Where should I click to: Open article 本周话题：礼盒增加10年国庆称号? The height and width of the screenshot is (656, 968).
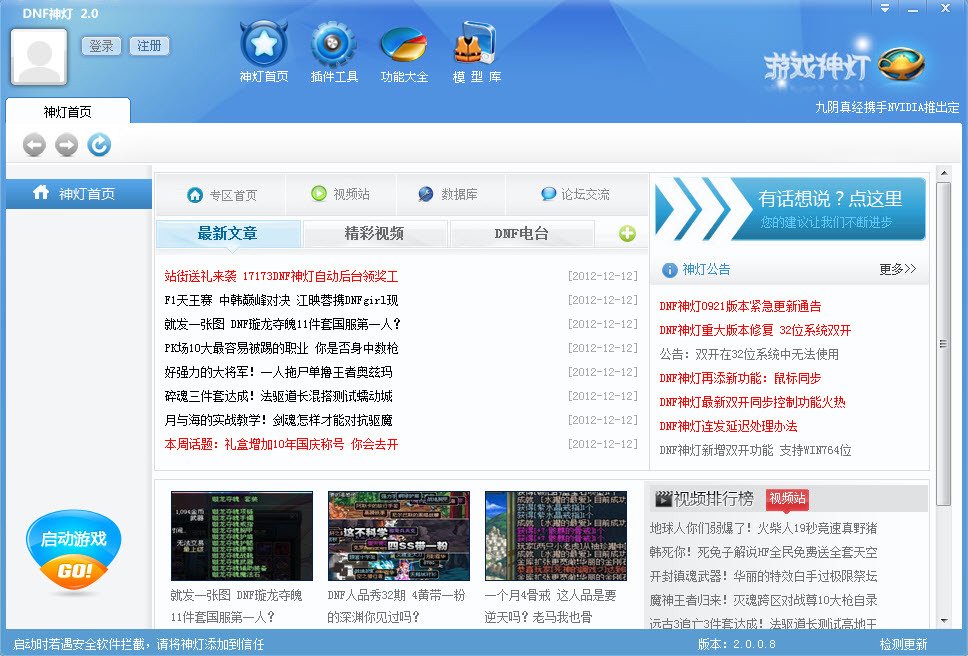[281, 444]
